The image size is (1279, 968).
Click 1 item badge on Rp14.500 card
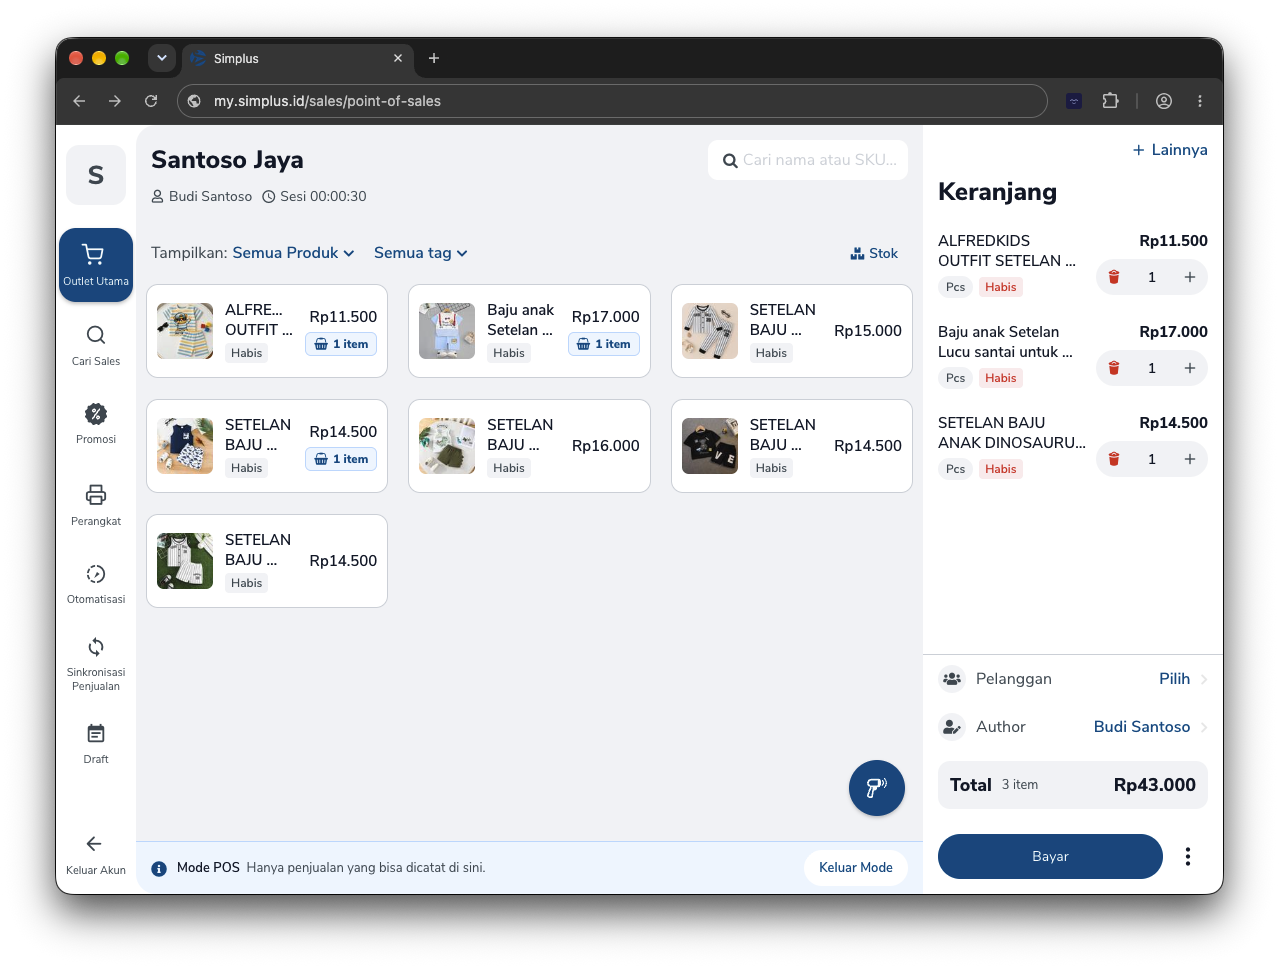[341, 459]
